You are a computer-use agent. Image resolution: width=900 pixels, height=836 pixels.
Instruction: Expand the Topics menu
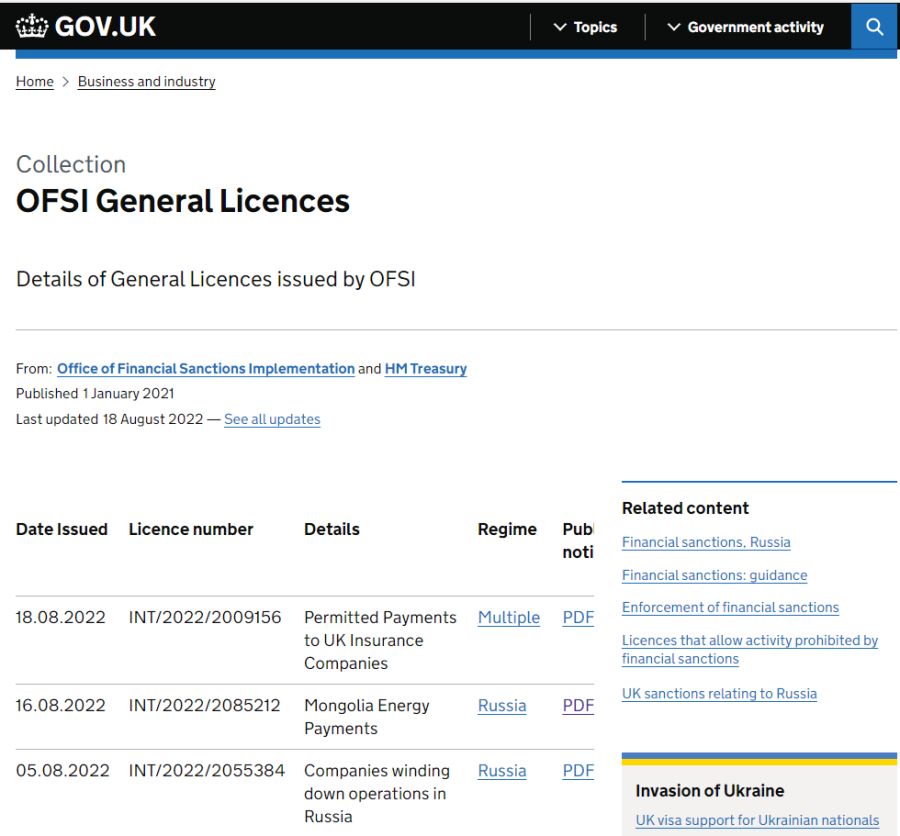coord(585,27)
